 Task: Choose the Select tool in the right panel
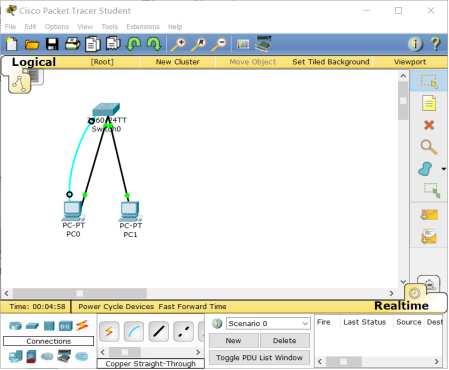pyautogui.click(x=429, y=82)
